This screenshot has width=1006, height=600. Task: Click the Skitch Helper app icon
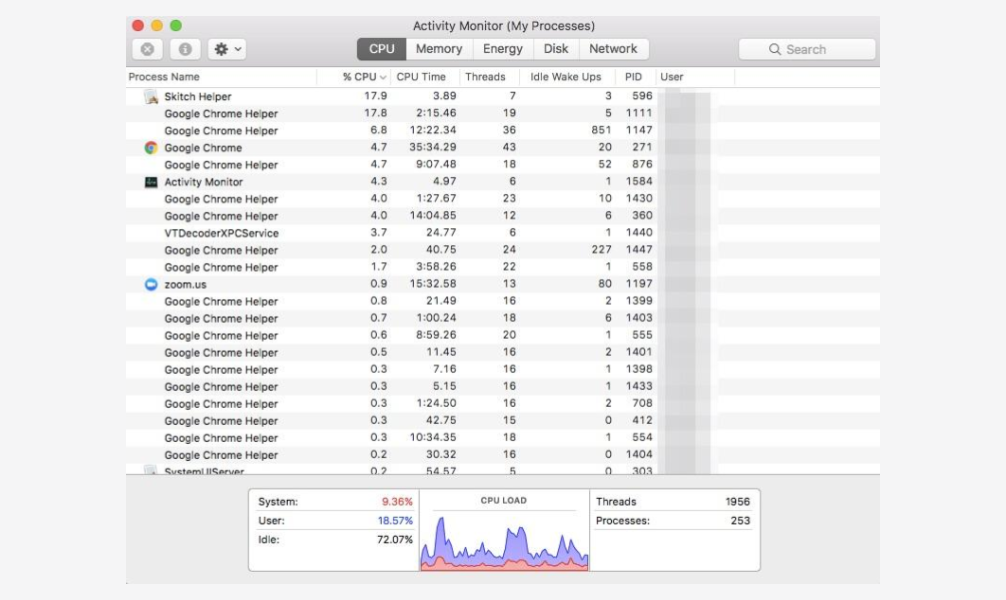point(151,96)
